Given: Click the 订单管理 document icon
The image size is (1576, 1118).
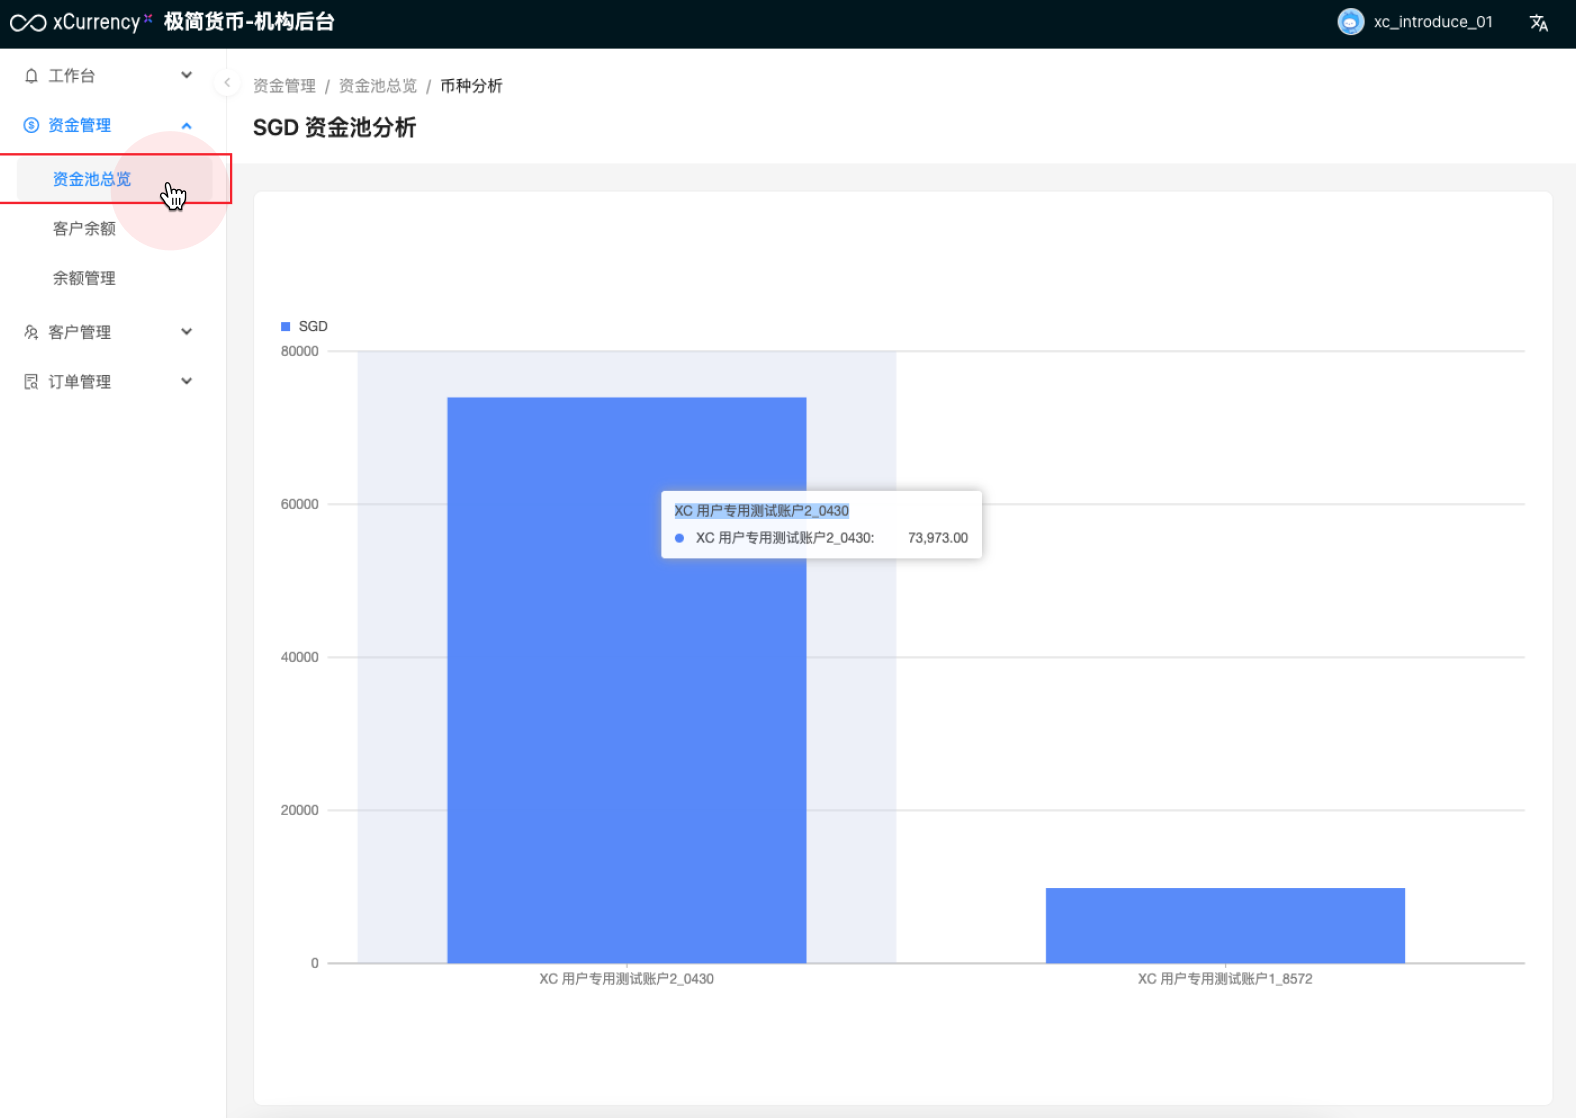Looking at the screenshot, I should (x=31, y=382).
